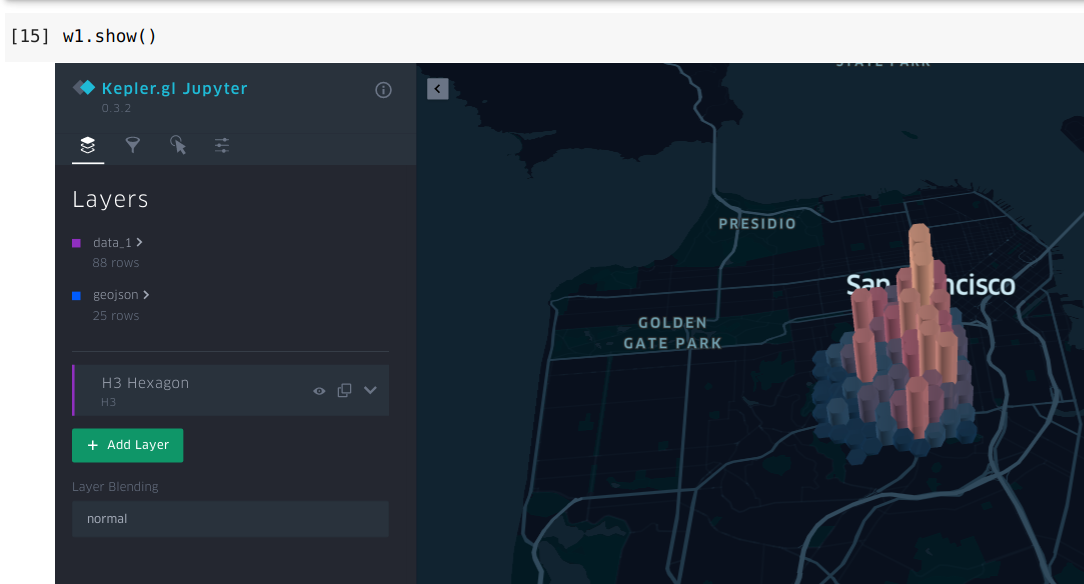Open the Base map settings panel
This screenshot has height=584, width=1084.
[222, 145]
